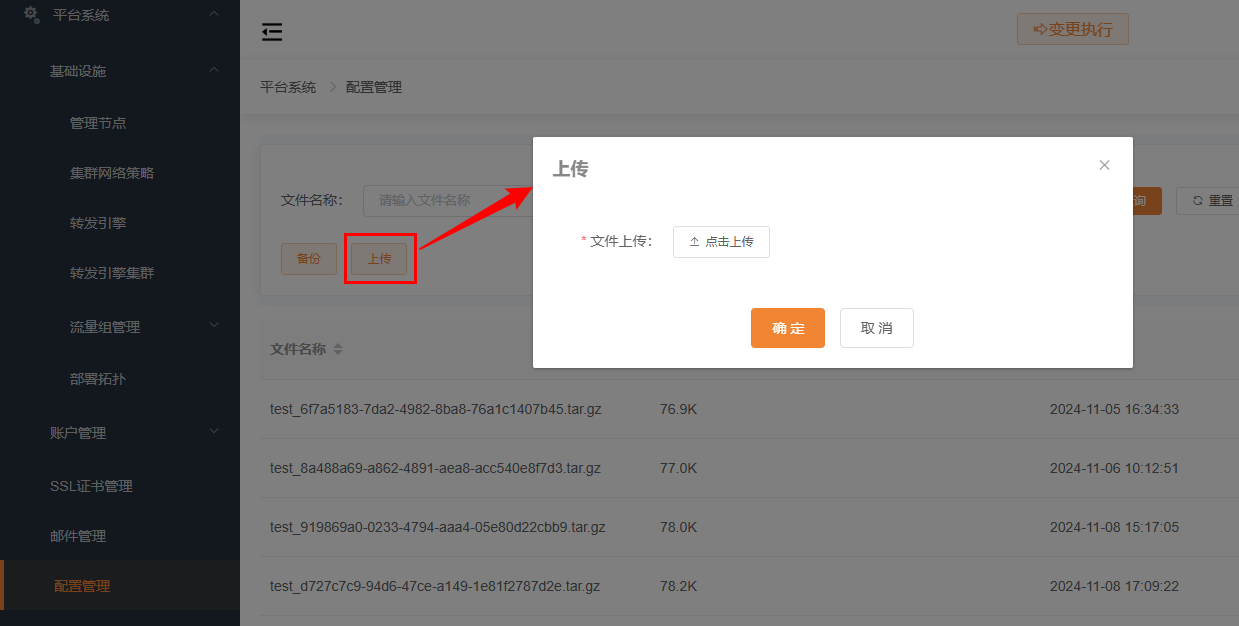1239x626 pixels.
Task: Confirm upload with the 确定 button
Action: pyautogui.click(x=787, y=328)
